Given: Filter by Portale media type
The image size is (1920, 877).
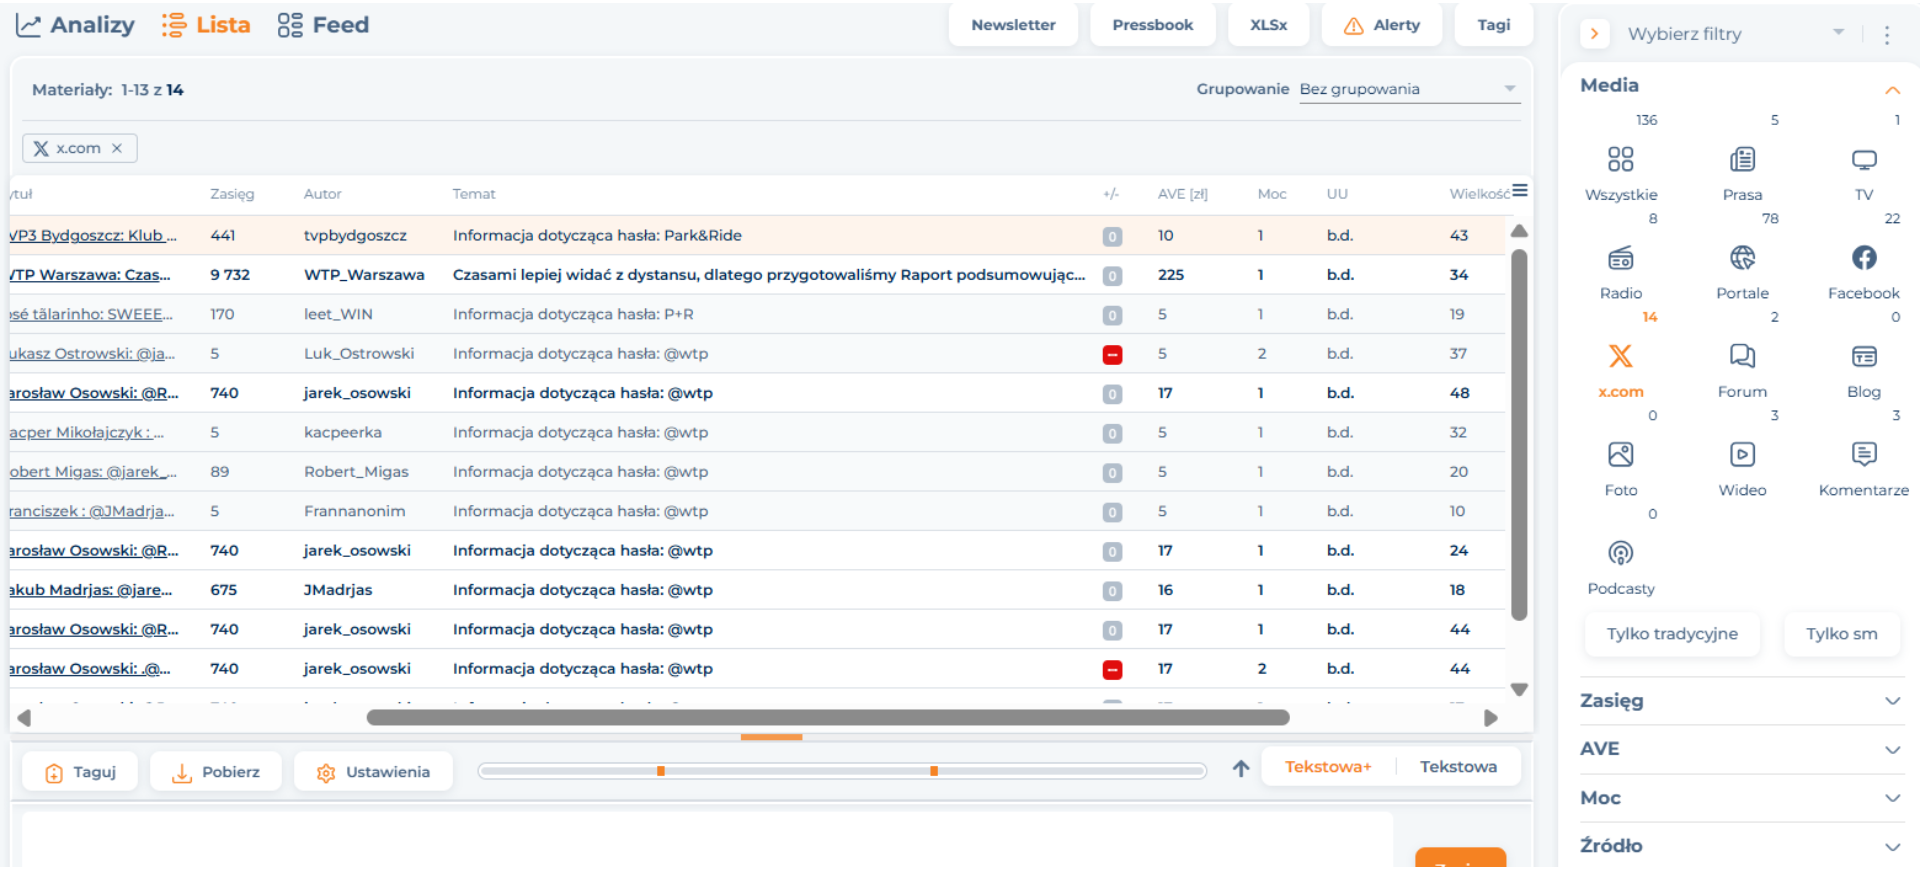Looking at the screenshot, I should (1742, 258).
